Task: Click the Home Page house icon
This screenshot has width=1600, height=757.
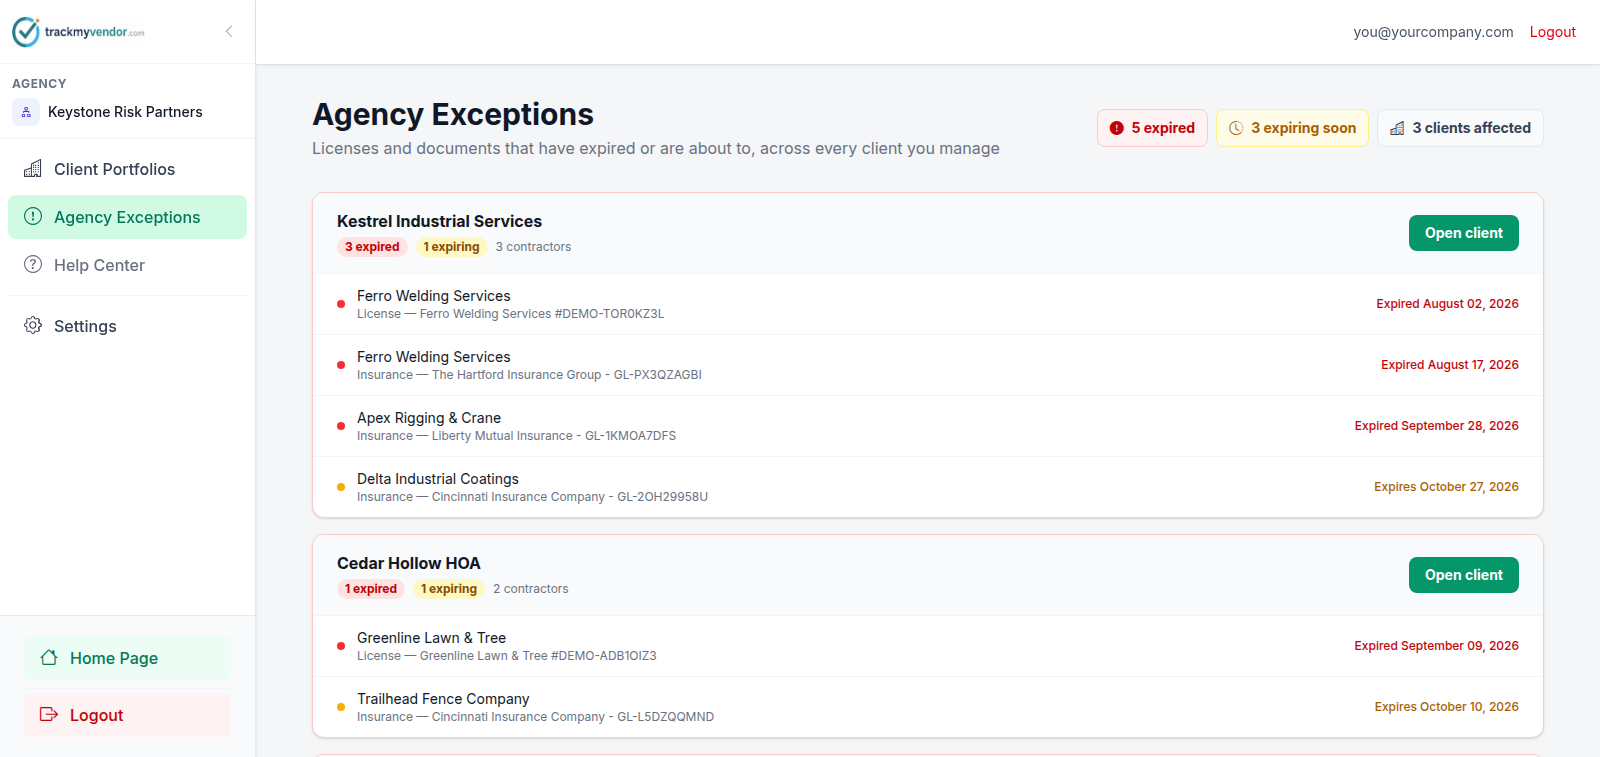Action: click(49, 658)
